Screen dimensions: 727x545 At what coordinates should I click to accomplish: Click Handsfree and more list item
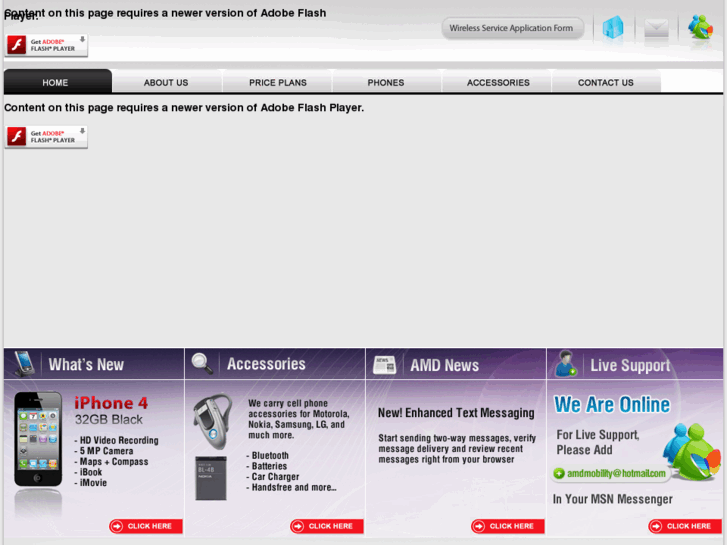coord(292,487)
